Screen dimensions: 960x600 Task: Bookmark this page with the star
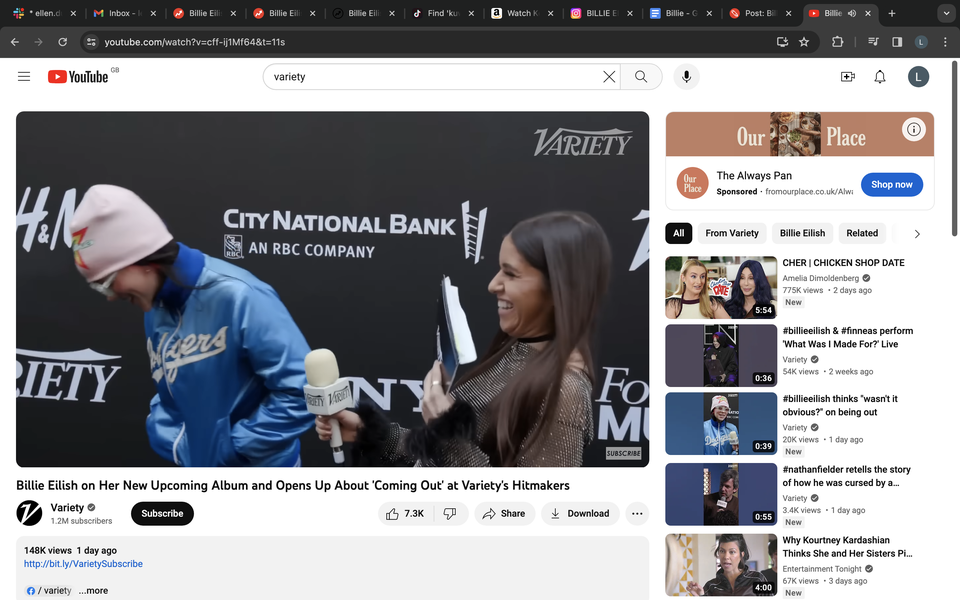click(804, 42)
